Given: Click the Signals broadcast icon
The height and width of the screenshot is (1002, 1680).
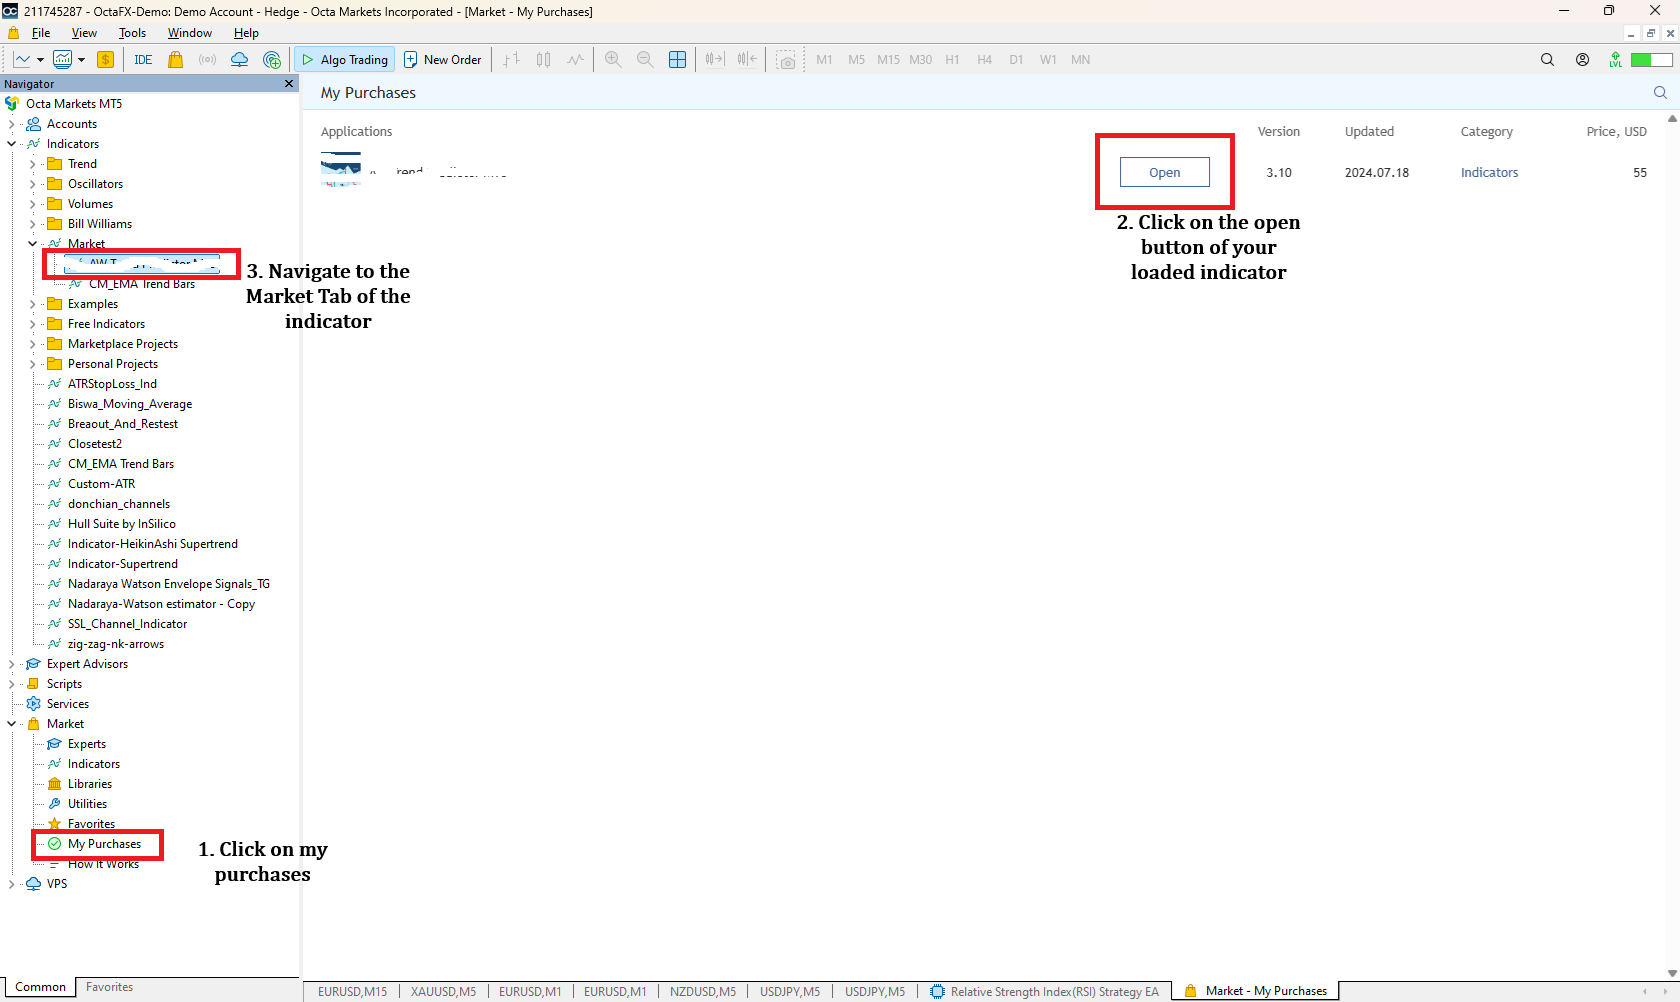Looking at the screenshot, I should click(x=207, y=59).
